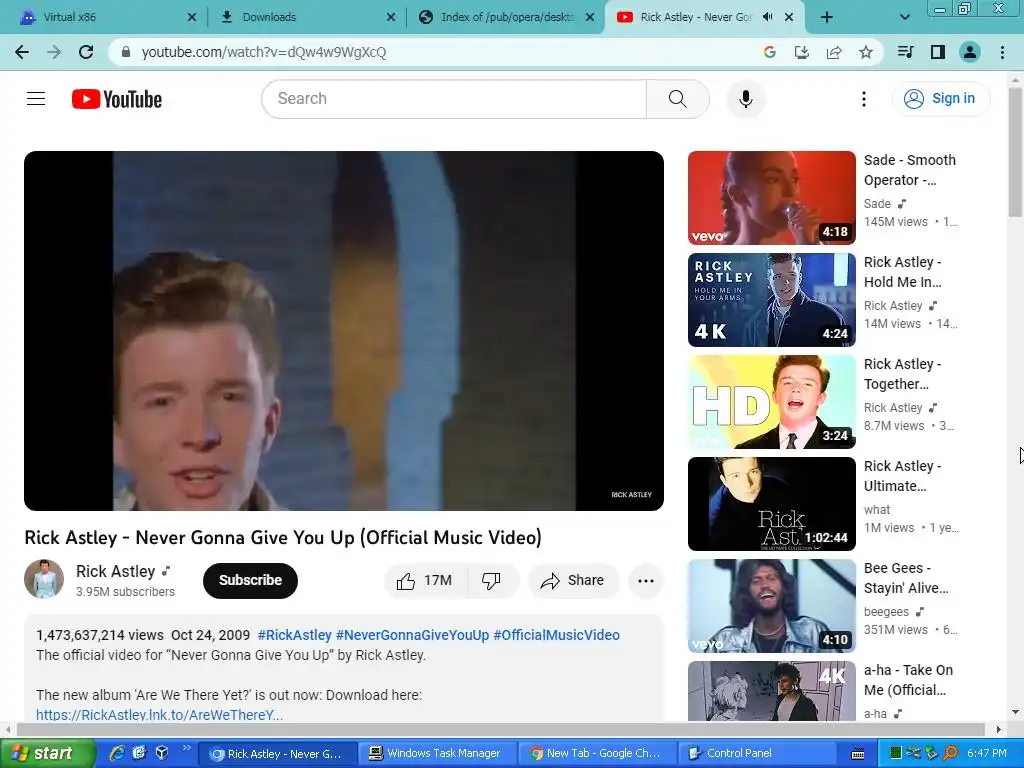Image resolution: width=1024 pixels, height=768 pixels.
Task: Switch to New Tab Google Chrome taskbar button
Action: tap(596, 754)
